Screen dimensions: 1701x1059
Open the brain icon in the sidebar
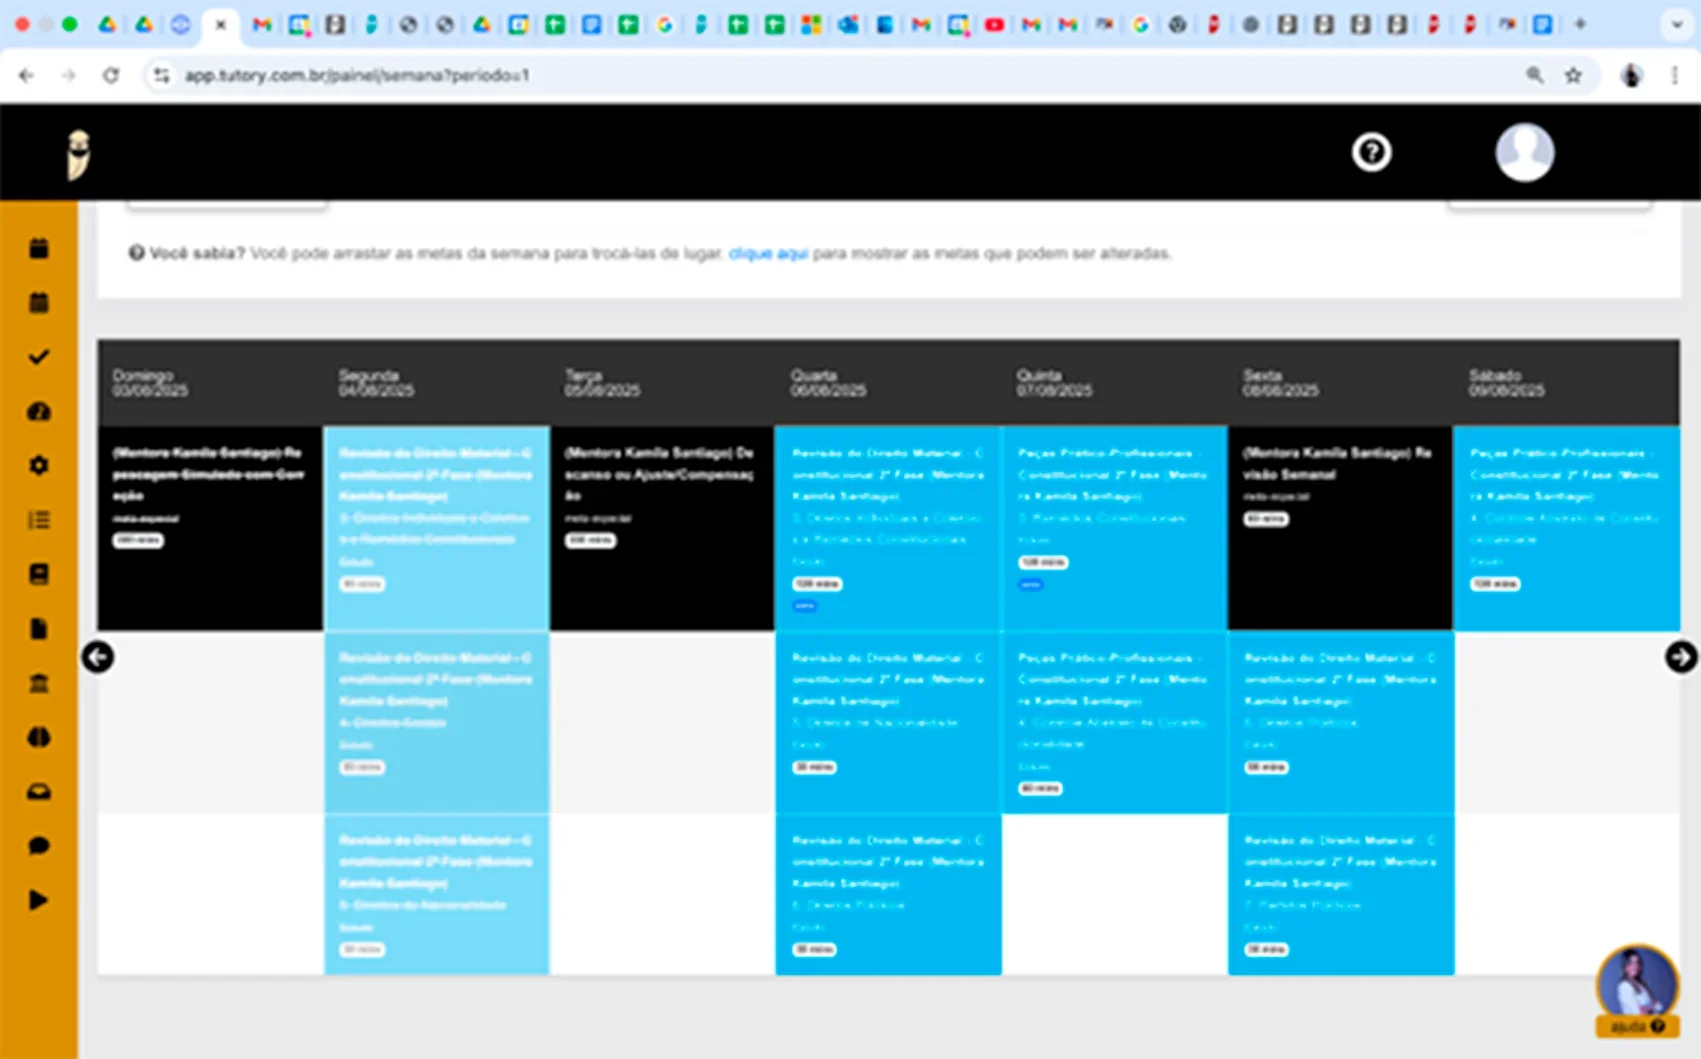pos(39,738)
